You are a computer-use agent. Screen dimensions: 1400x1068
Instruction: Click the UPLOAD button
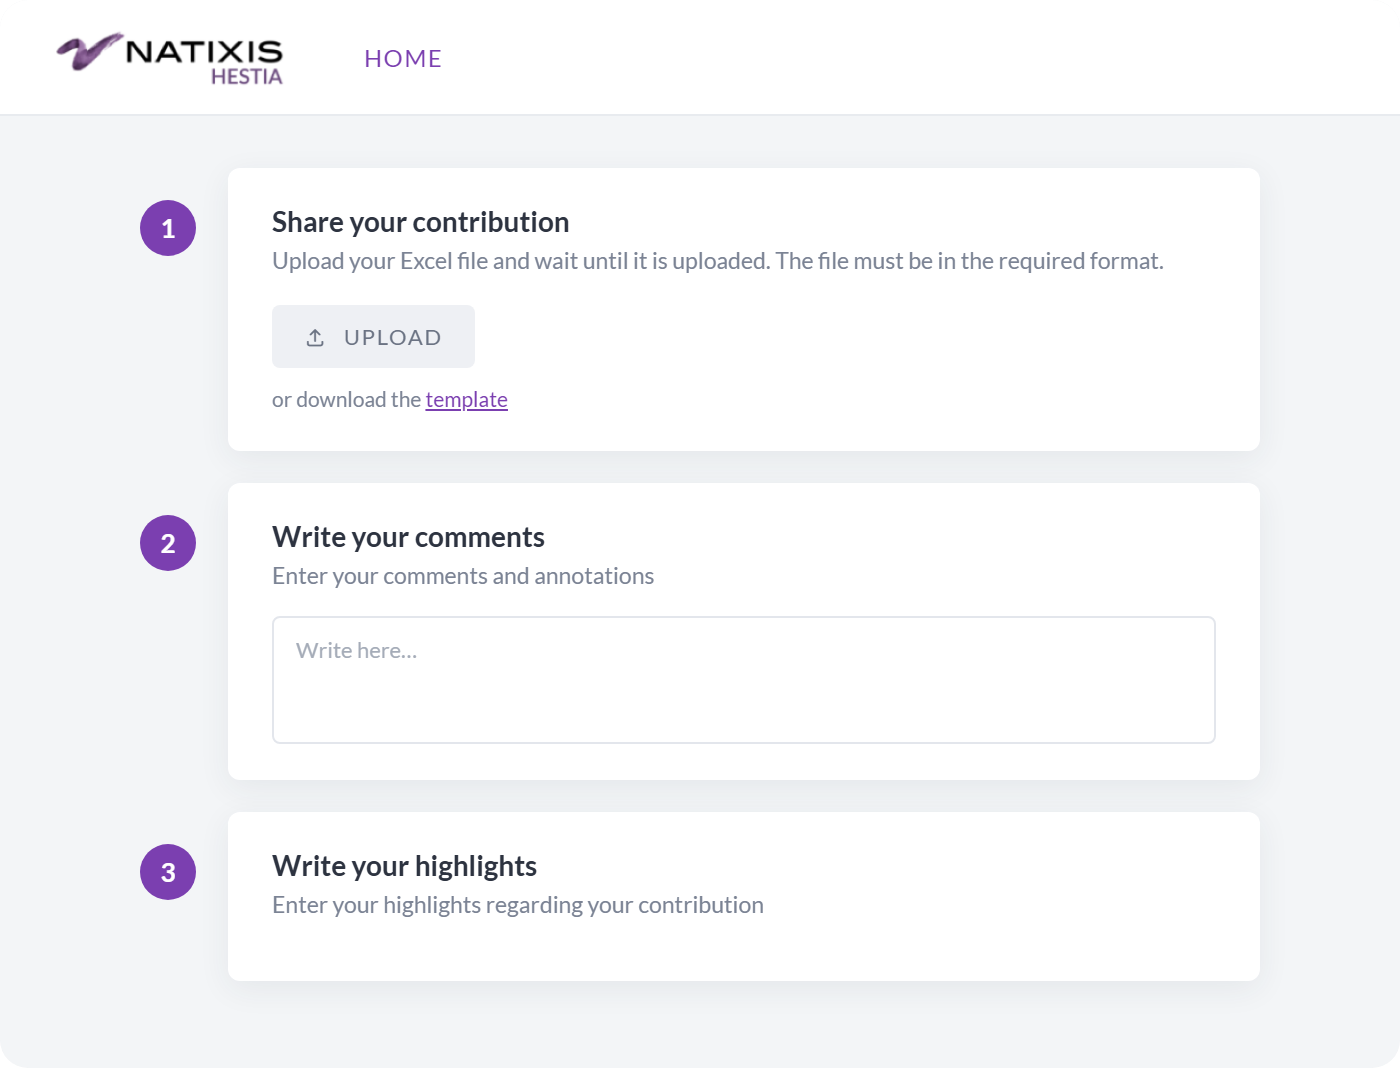pos(373,337)
